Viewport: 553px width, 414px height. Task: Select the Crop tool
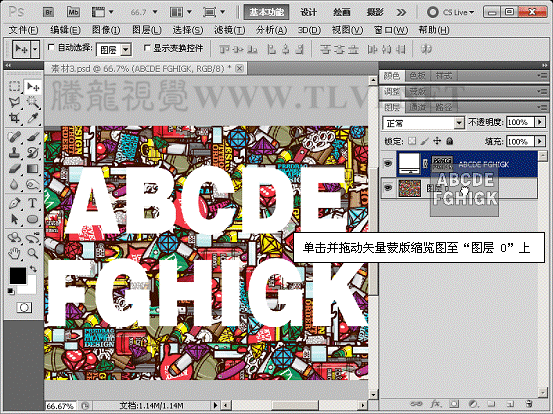pyautogui.click(x=14, y=118)
